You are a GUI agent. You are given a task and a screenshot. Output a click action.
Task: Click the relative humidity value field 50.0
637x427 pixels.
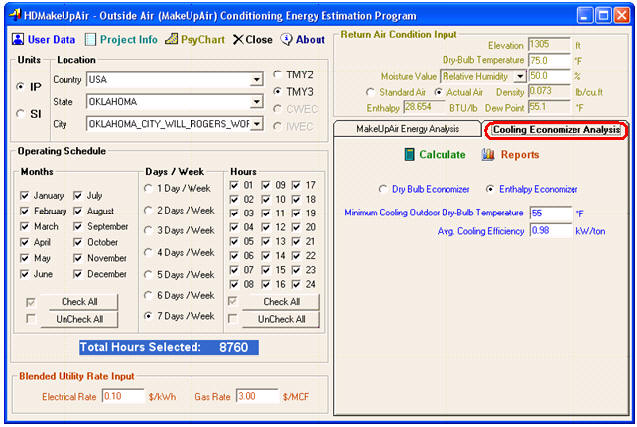click(549, 76)
